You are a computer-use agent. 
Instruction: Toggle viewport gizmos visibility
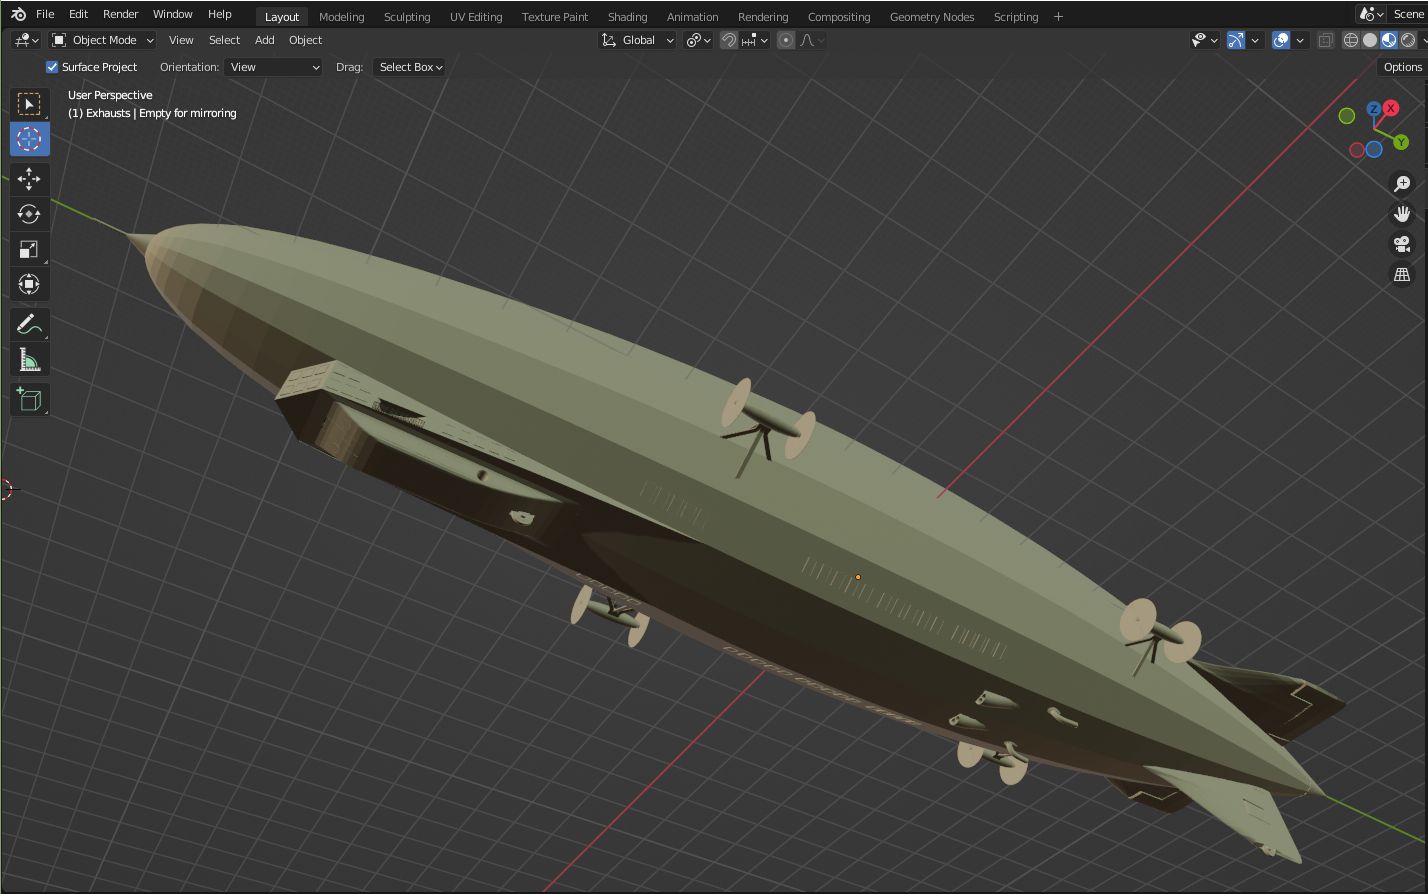1236,40
